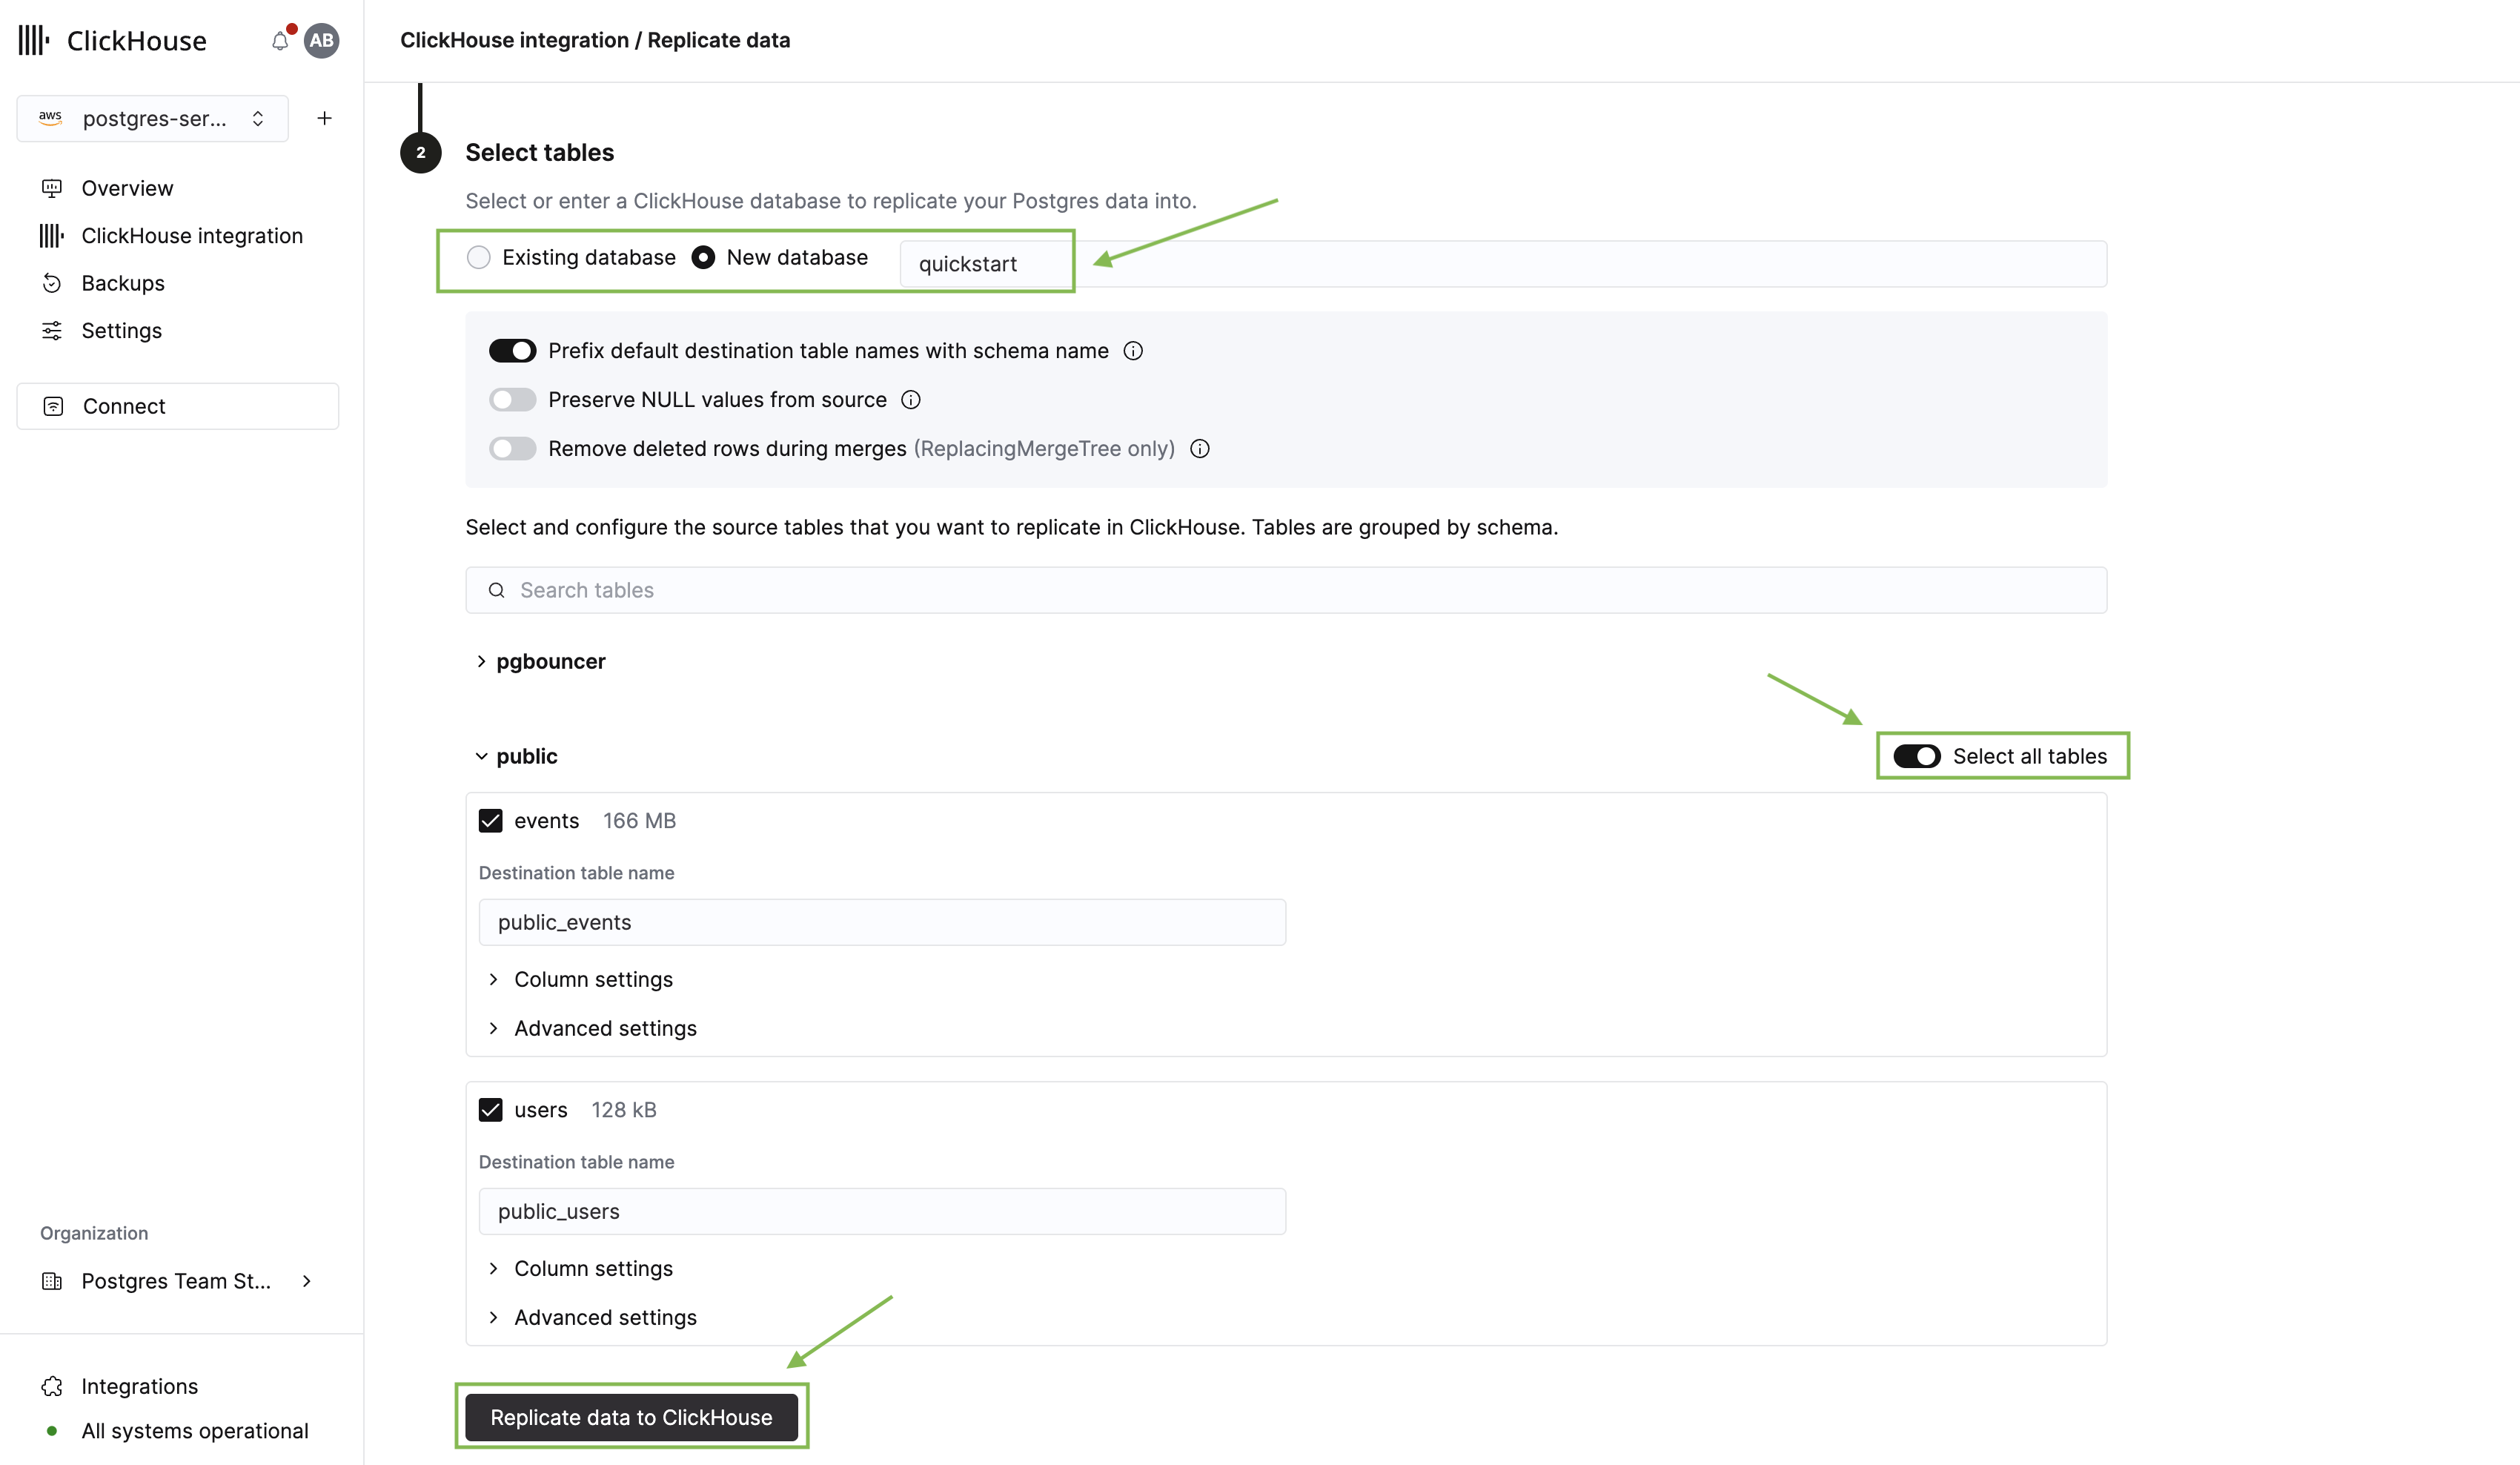The width and height of the screenshot is (2520, 1465).
Task: Select the Existing database radio button
Action: pos(478,257)
